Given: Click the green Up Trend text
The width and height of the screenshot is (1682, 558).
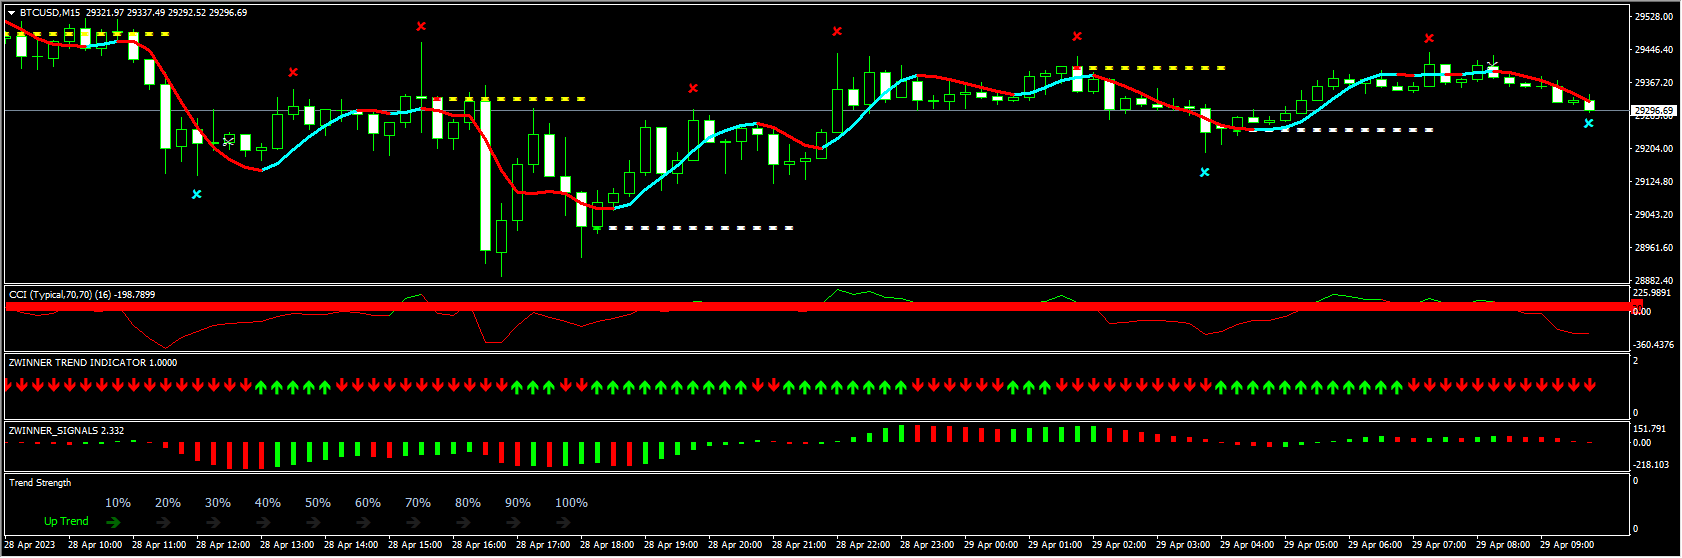Looking at the screenshot, I should (66, 521).
